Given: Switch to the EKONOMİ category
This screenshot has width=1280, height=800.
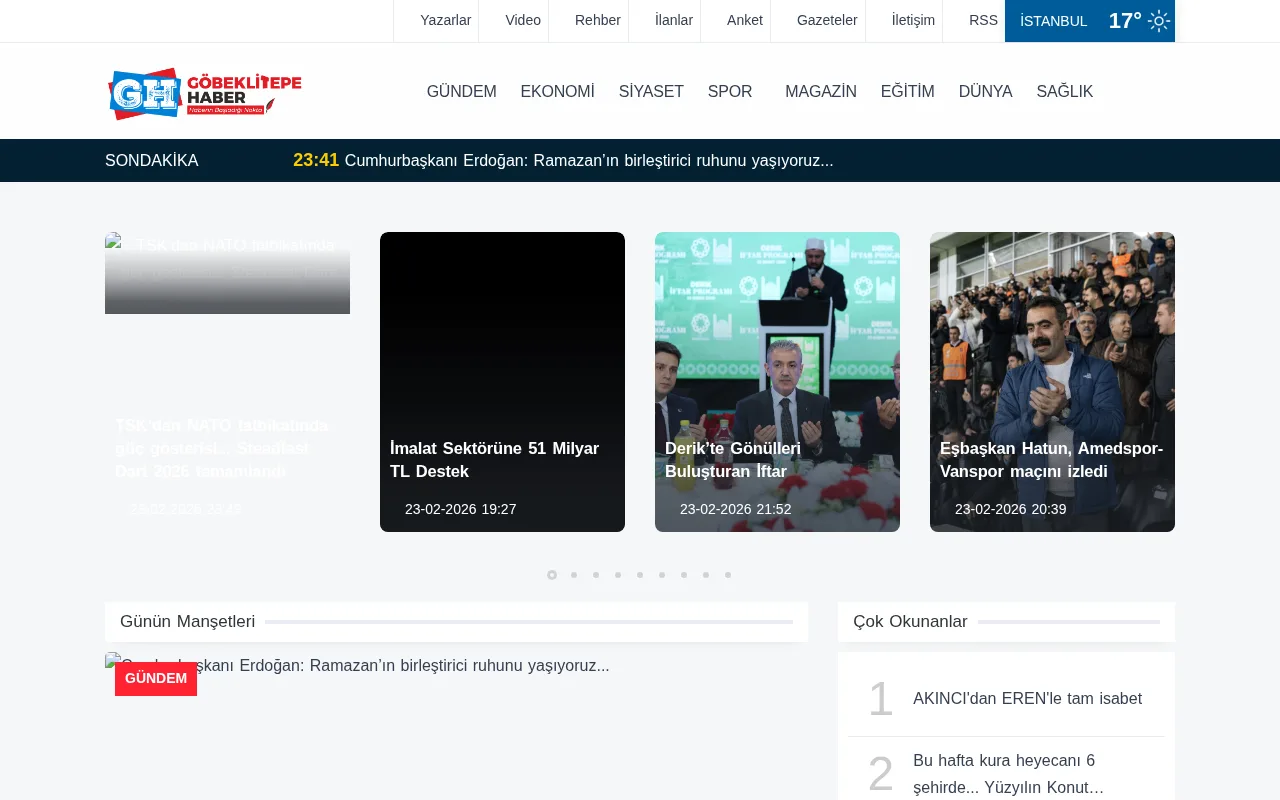Looking at the screenshot, I should (x=557, y=91).
